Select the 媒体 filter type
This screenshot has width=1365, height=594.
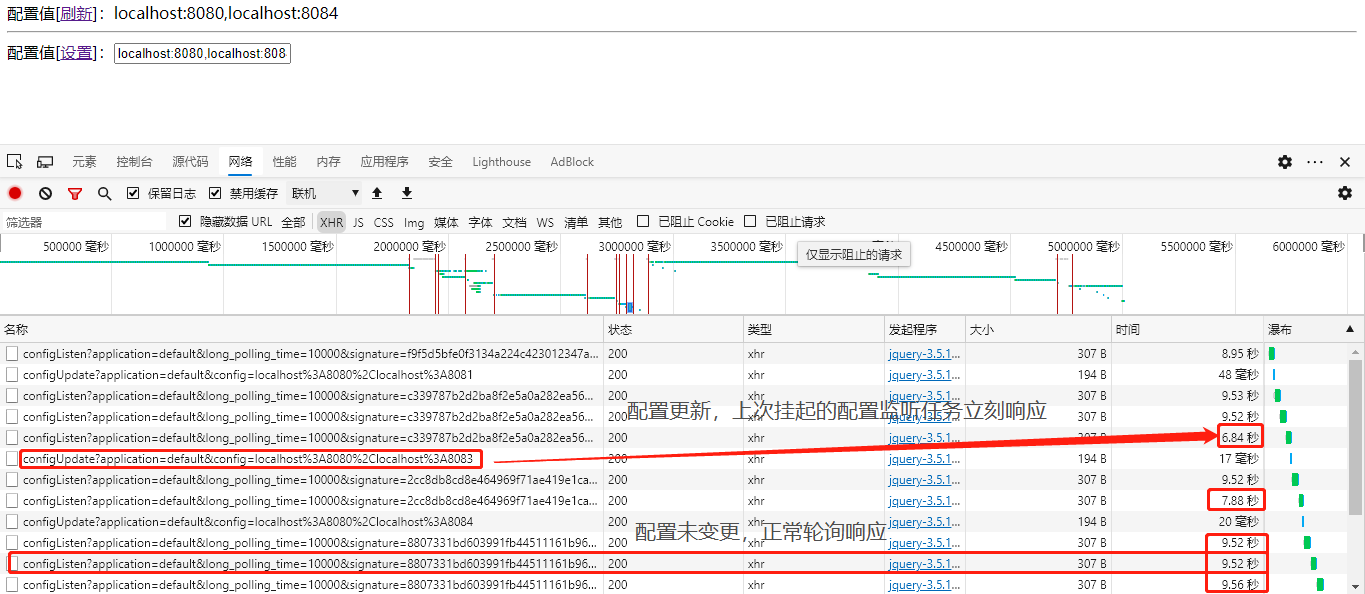click(x=446, y=222)
